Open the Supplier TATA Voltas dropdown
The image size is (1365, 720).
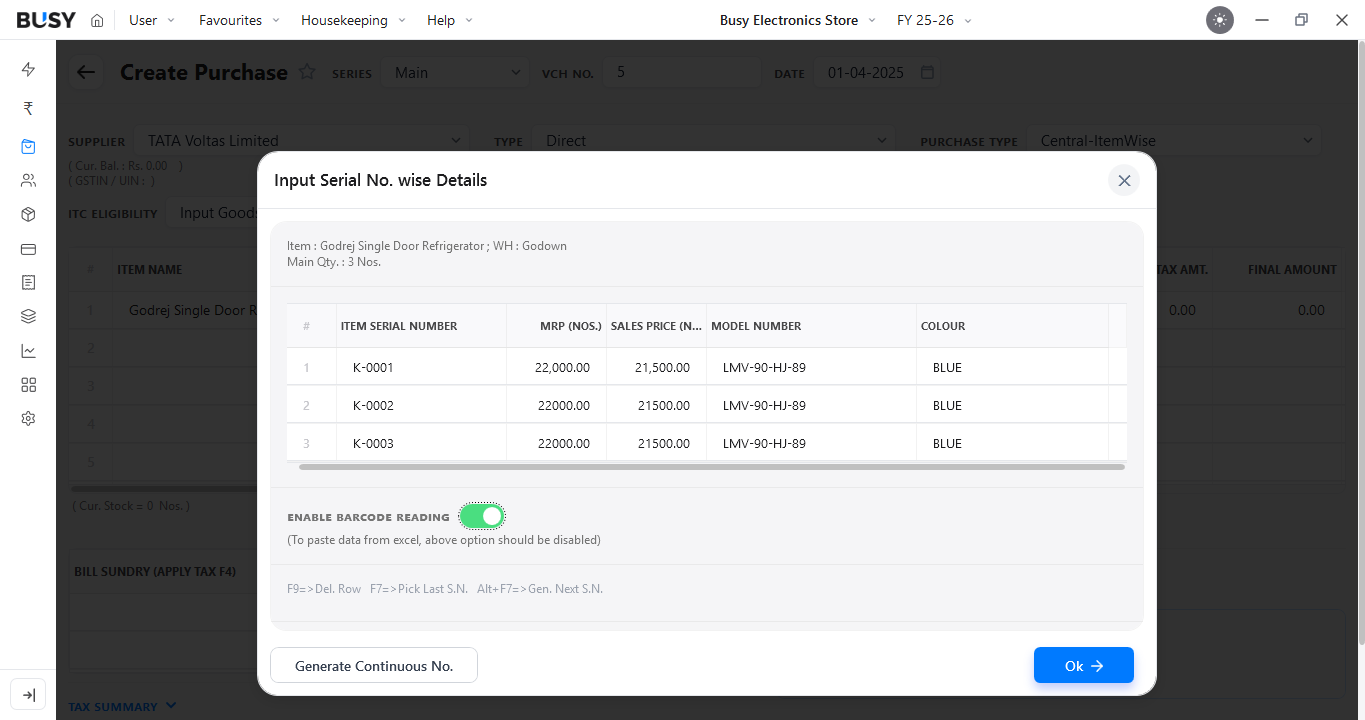pos(302,141)
